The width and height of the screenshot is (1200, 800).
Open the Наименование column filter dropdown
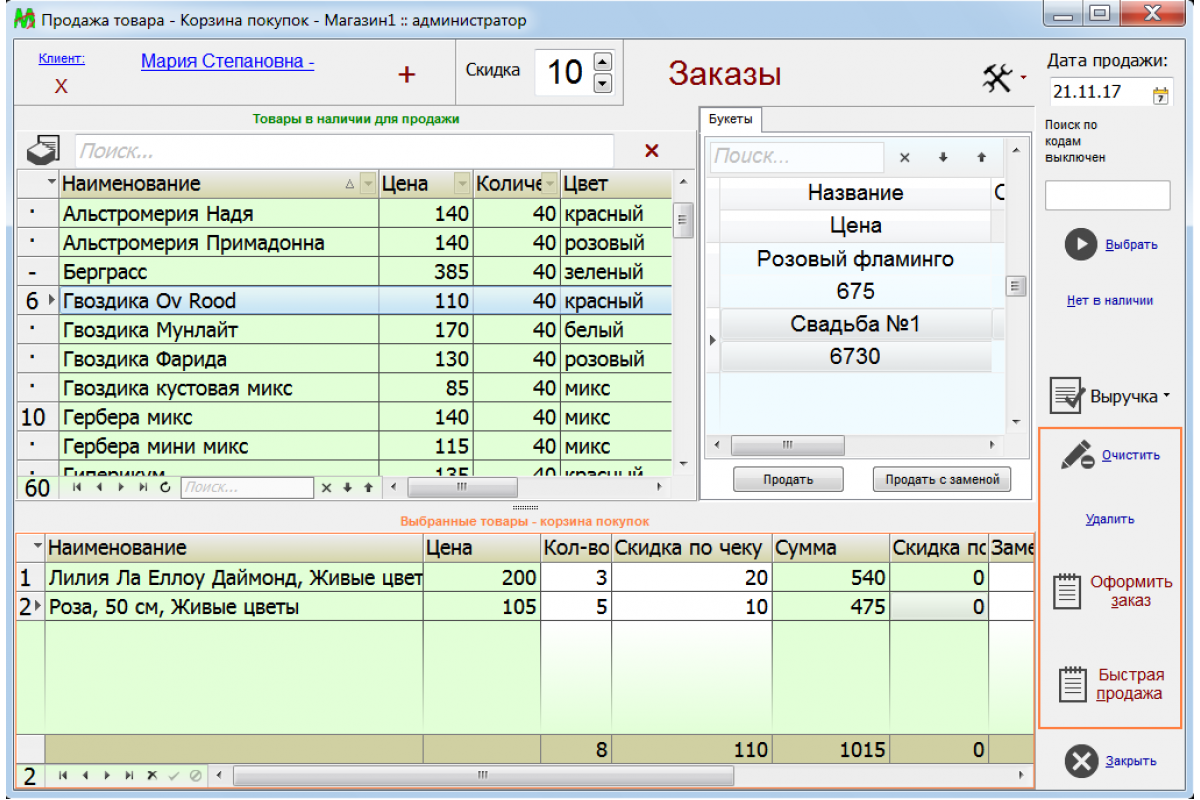(368, 184)
